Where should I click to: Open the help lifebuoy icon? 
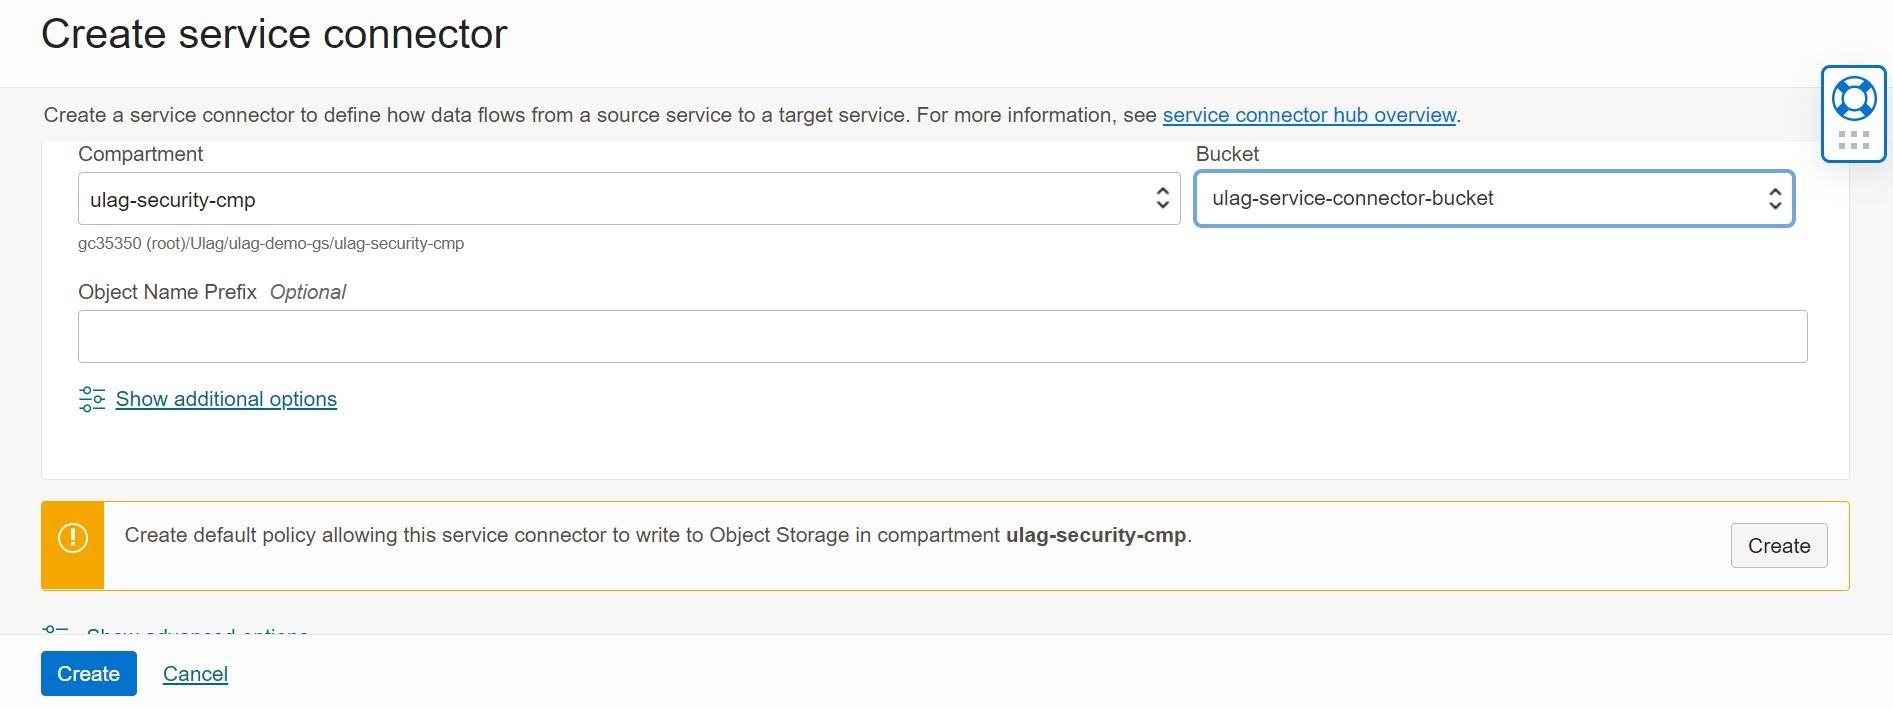(x=1853, y=98)
